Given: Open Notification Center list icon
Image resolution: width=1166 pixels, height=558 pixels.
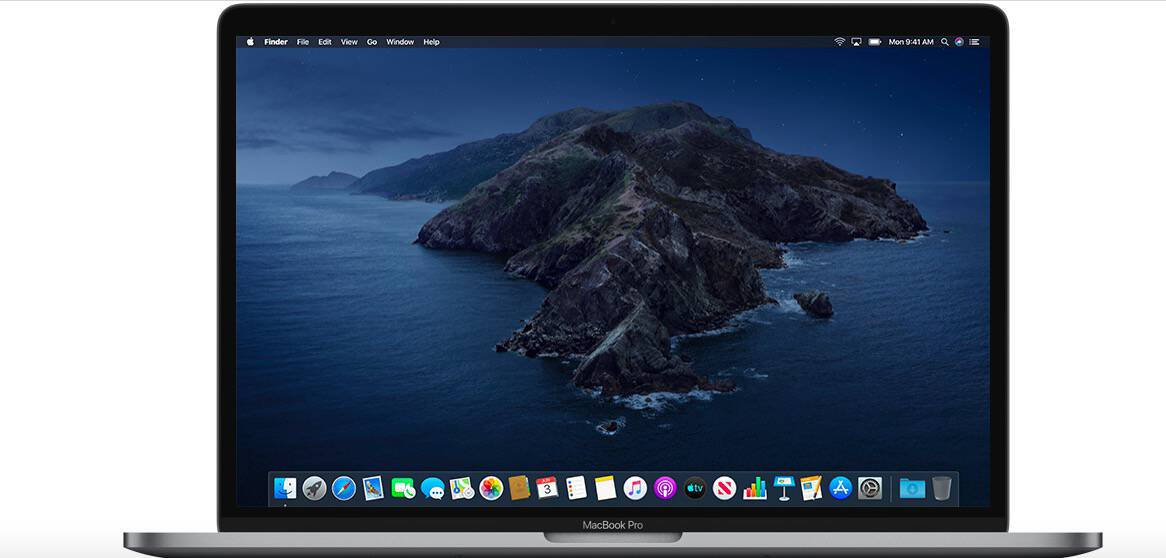Looking at the screenshot, I should tap(974, 42).
